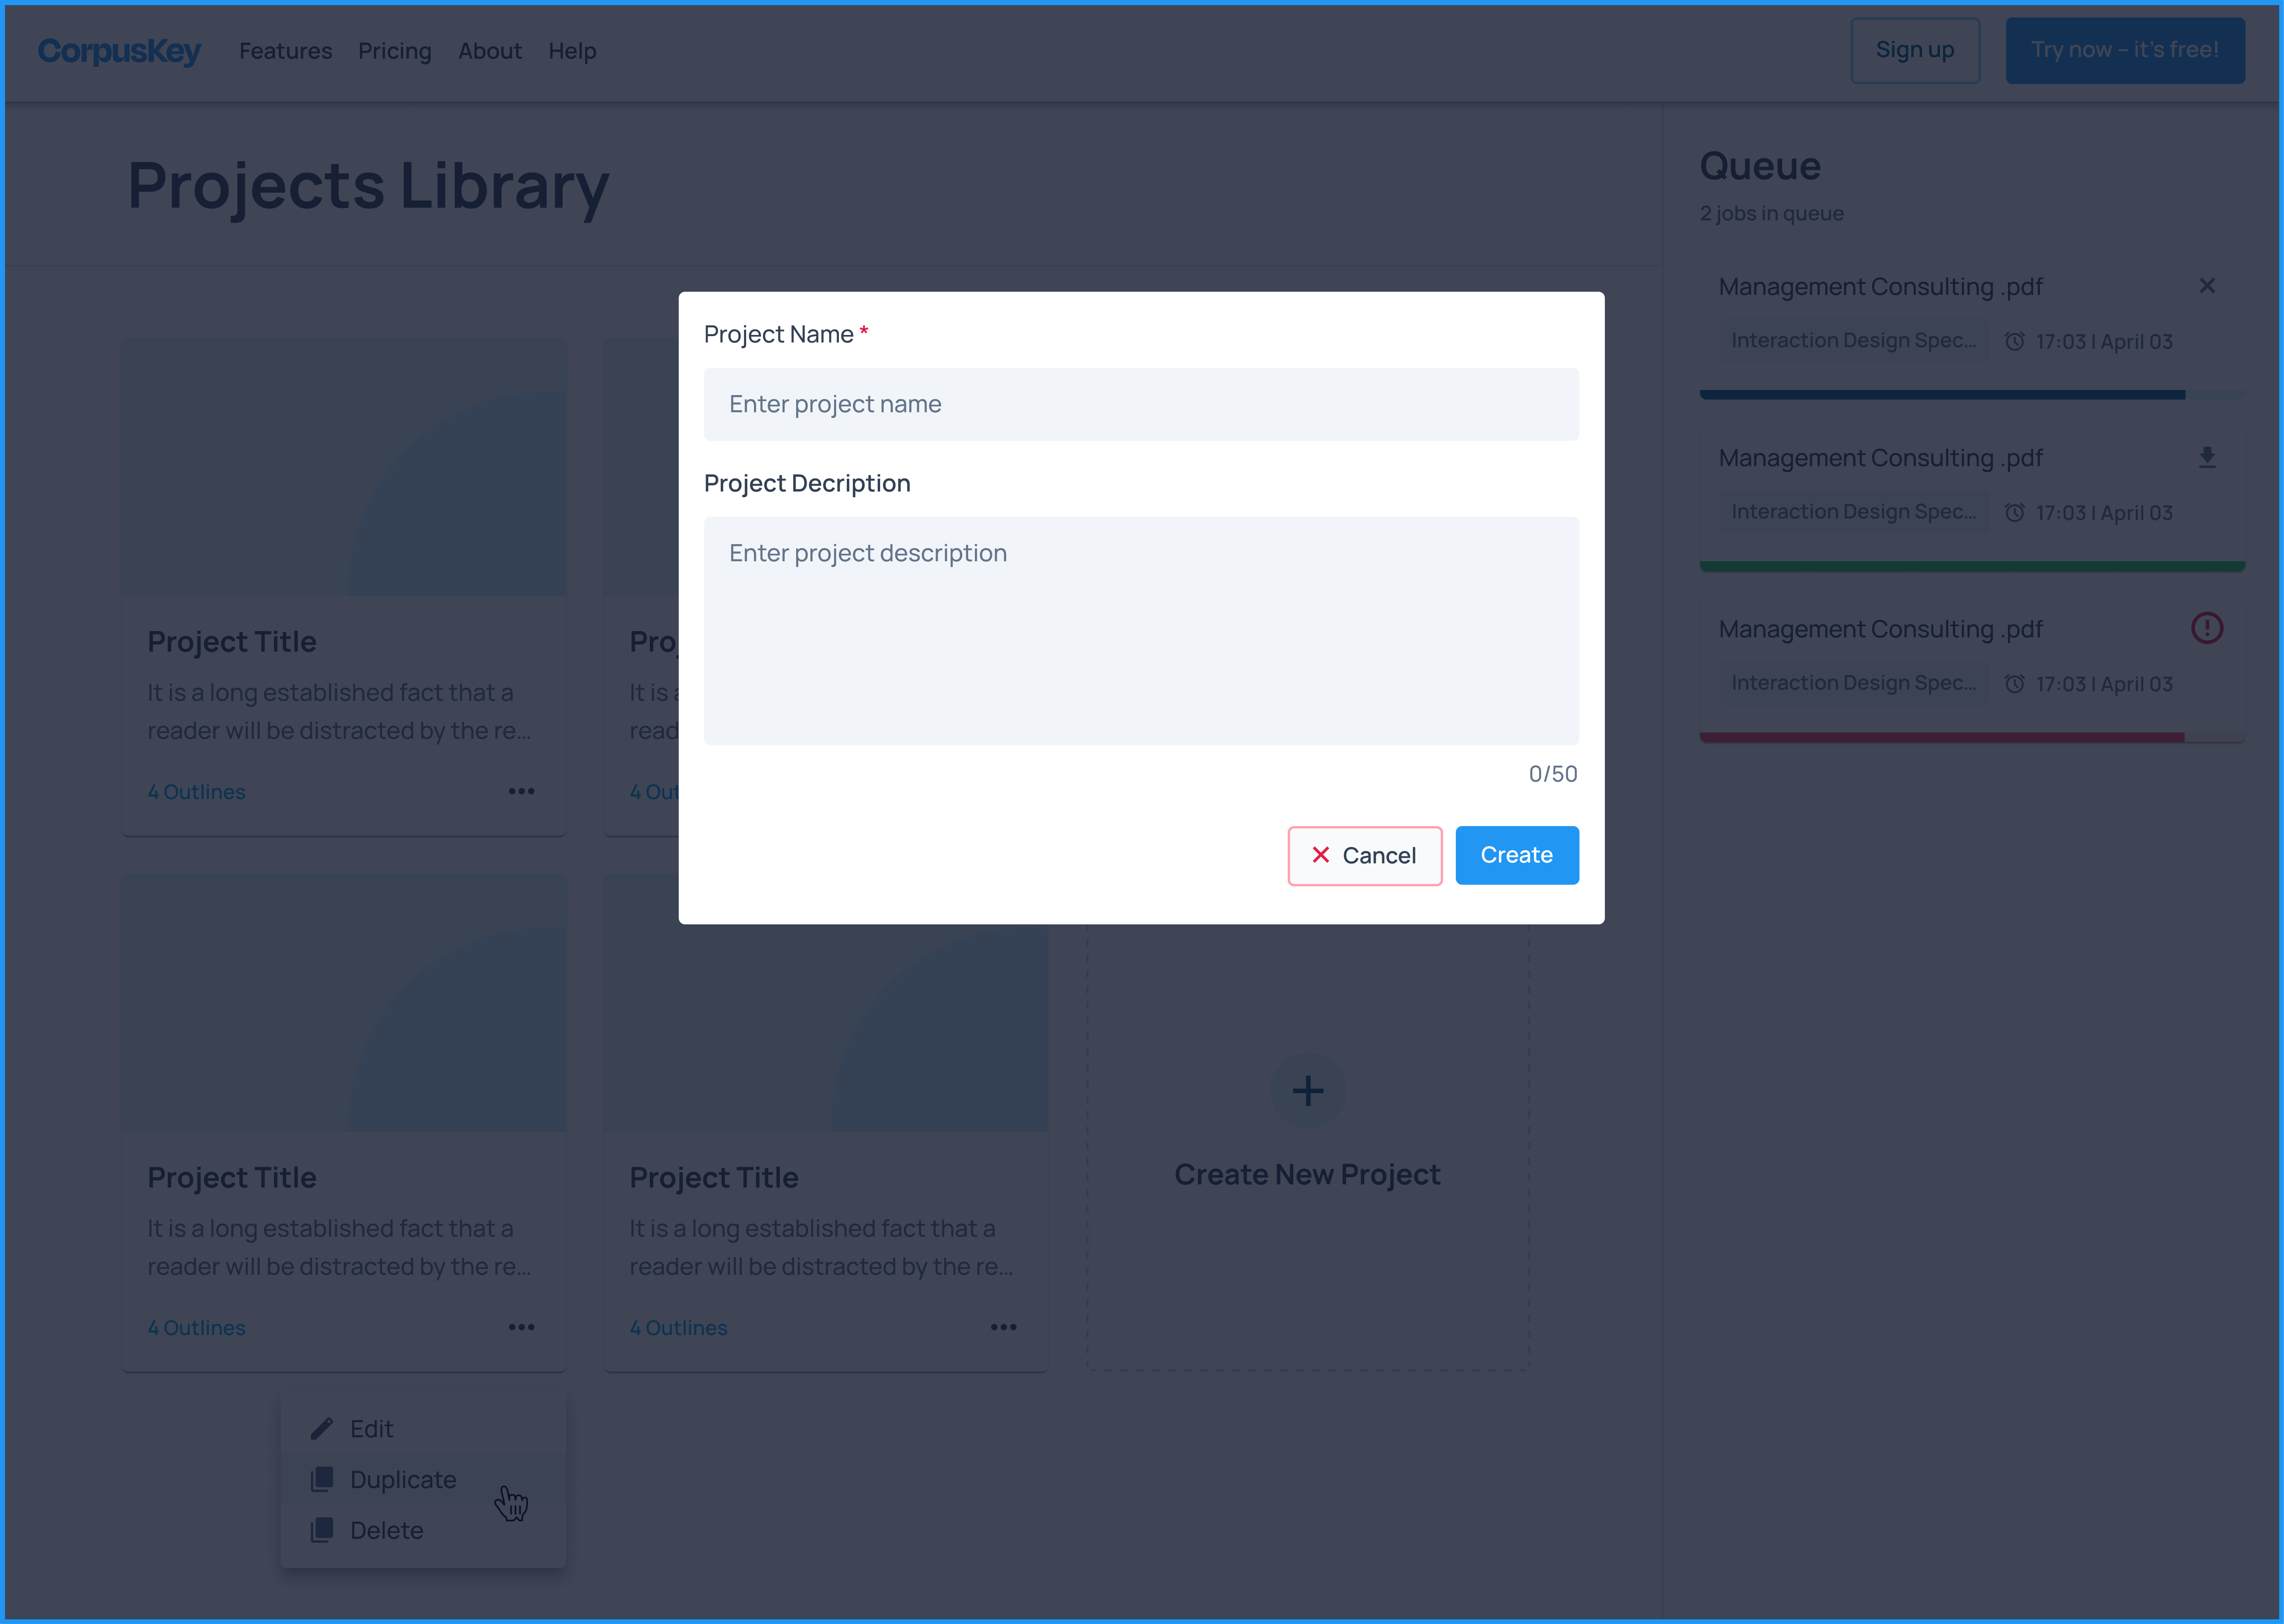Click the Interaction Design Spec tag in first job
This screenshot has width=2284, height=1624.
[x=1853, y=341]
